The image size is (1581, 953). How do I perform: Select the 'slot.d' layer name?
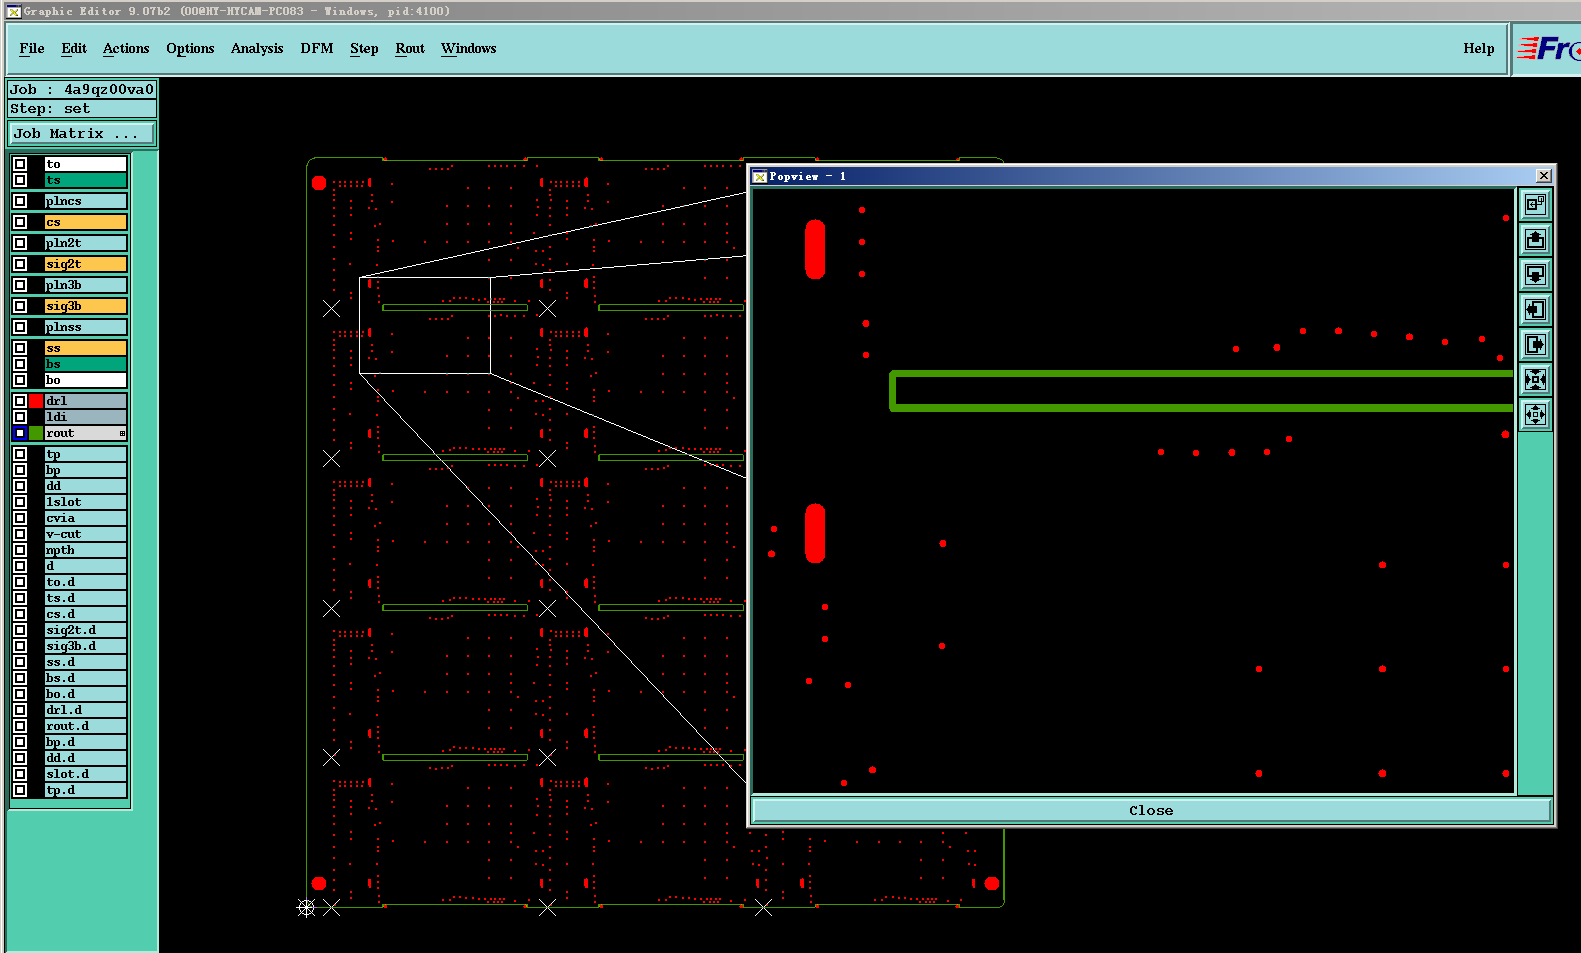(x=86, y=774)
